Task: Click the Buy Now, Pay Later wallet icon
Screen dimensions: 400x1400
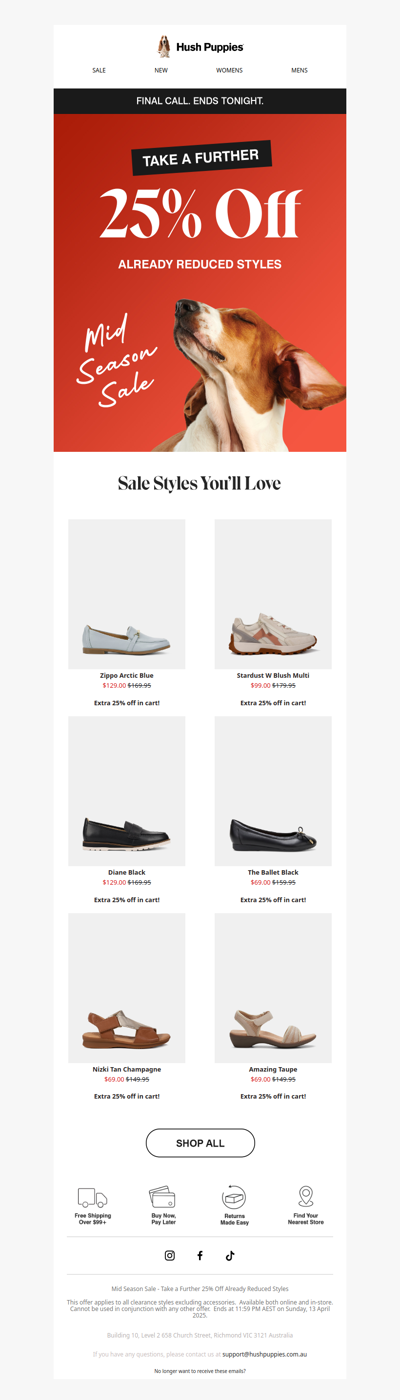Action: (x=163, y=1197)
